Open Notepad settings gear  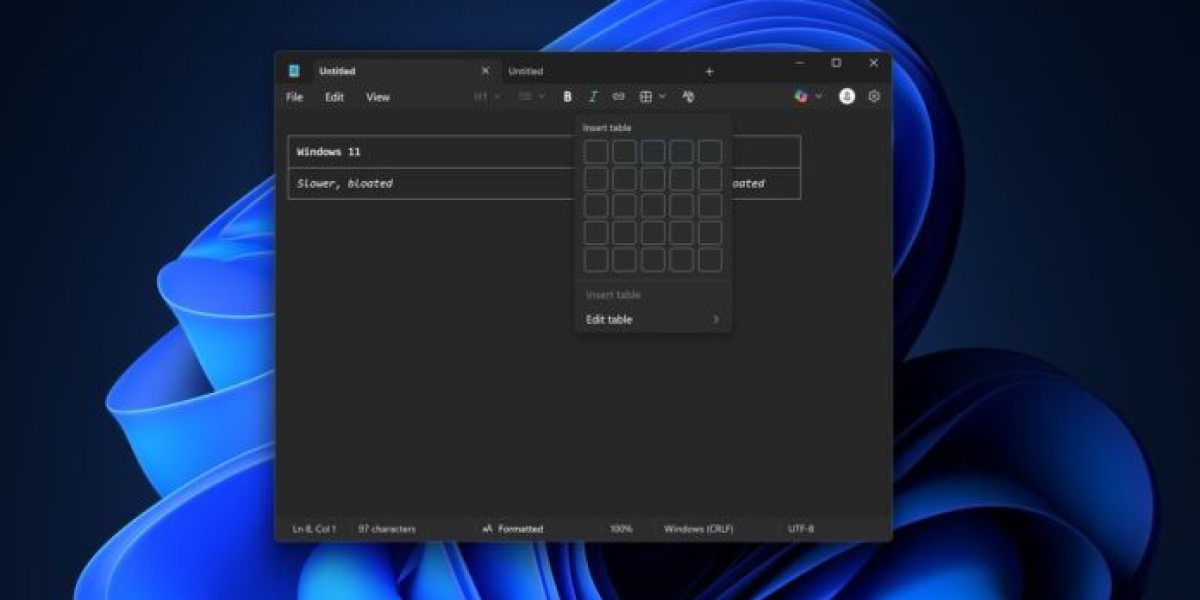click(874, 97)
